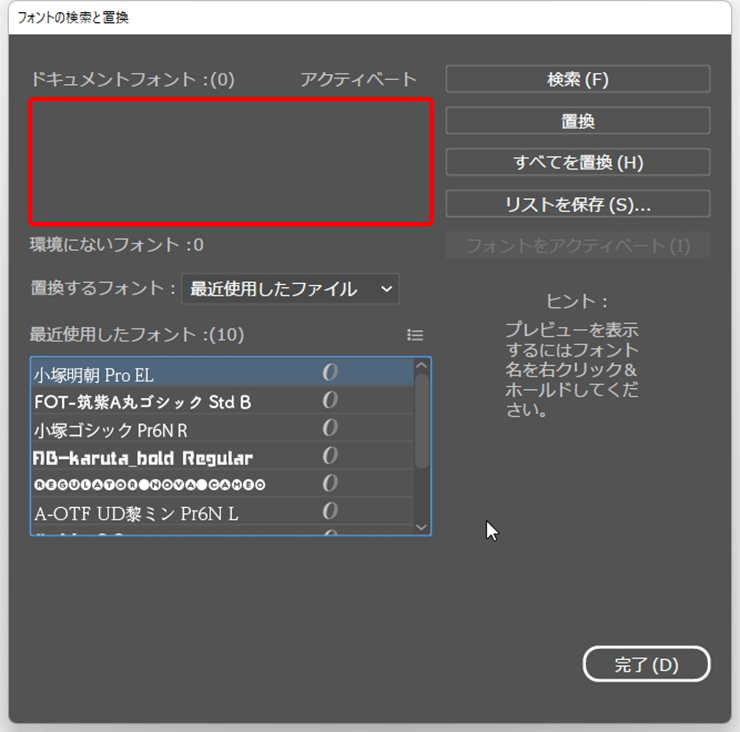Open リストを保存 (S)... dialog
The image size is (740, 732).
(x=577, y=204)
